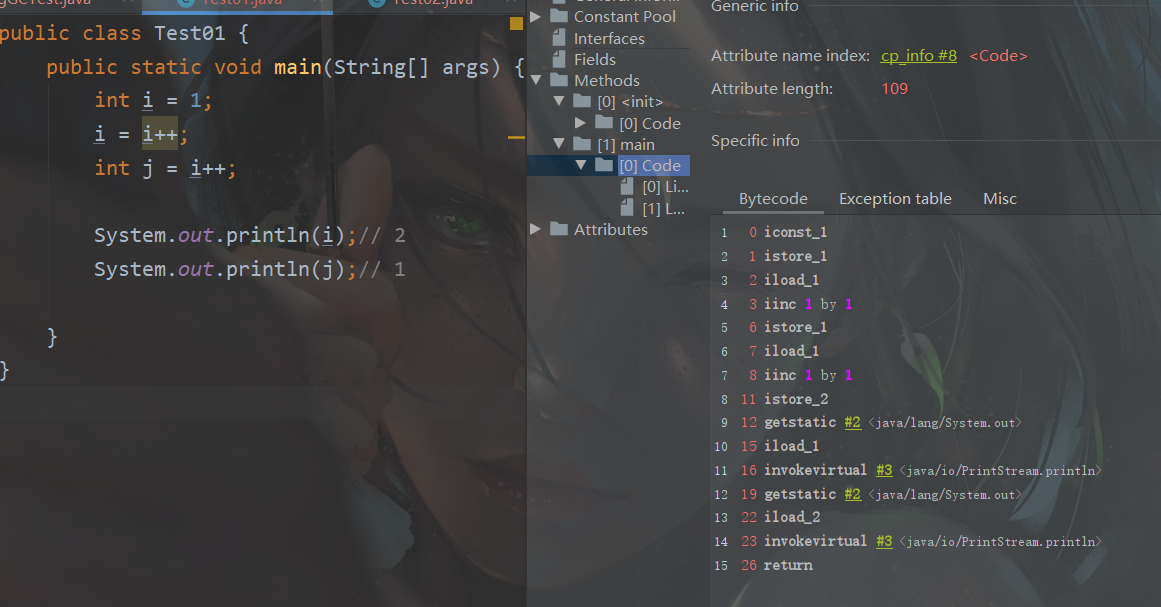Click the folder icon of [0] Code under <init>
This screenshot has height=607, width=1161.
[604, 123]
